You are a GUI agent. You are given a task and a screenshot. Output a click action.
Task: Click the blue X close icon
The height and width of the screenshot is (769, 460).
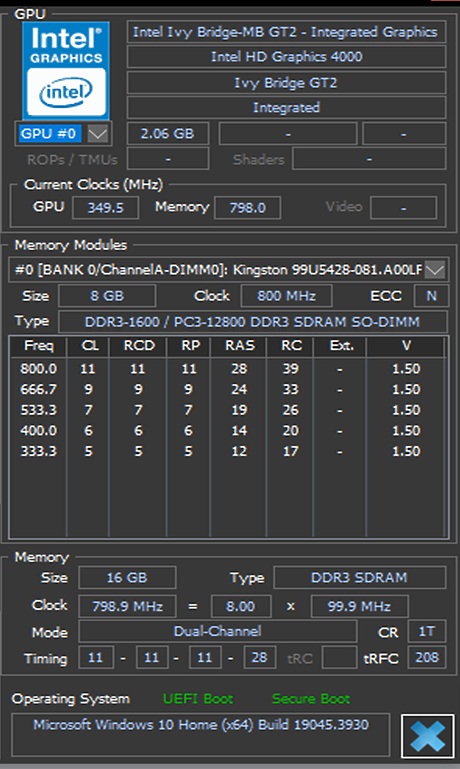pos(428,736)
